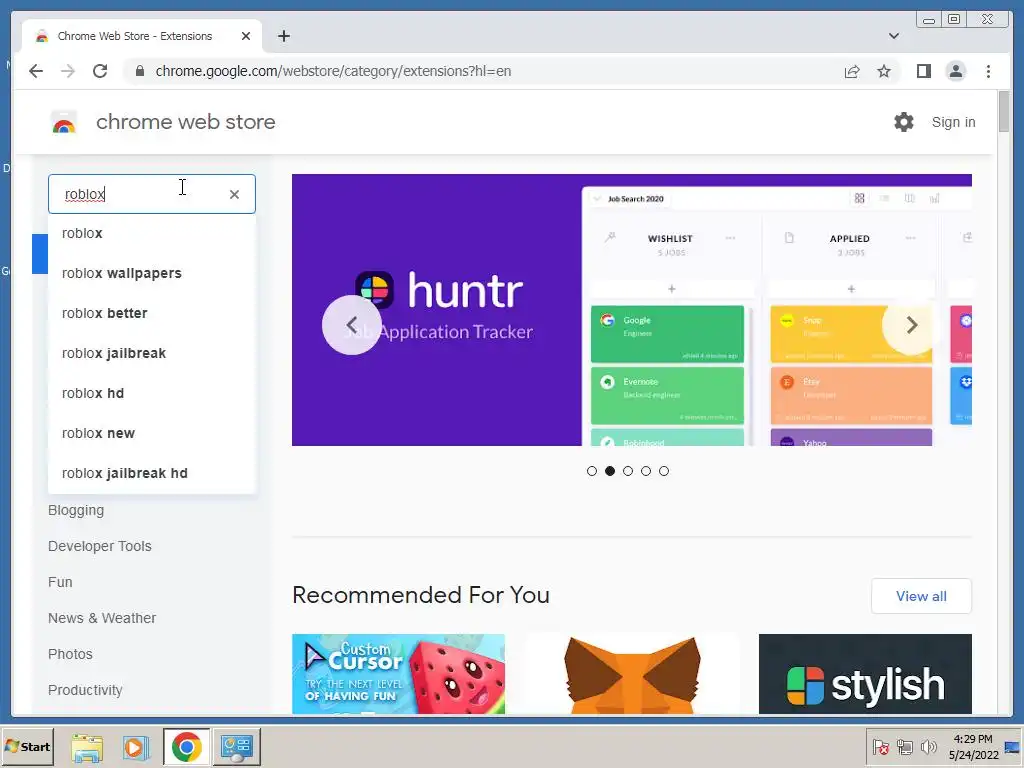
Task: Open the MetaMask fox extension card
Action: 632,674
